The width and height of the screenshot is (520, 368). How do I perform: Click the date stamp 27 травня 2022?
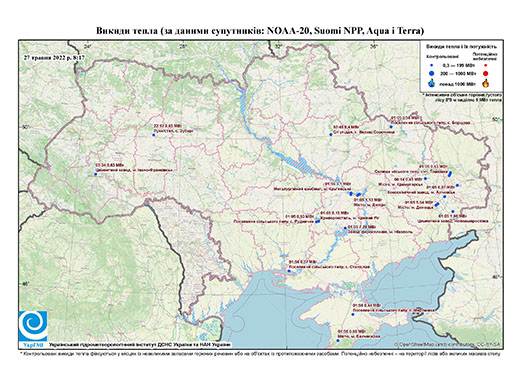pyautogui.click(x=54, y=58)
